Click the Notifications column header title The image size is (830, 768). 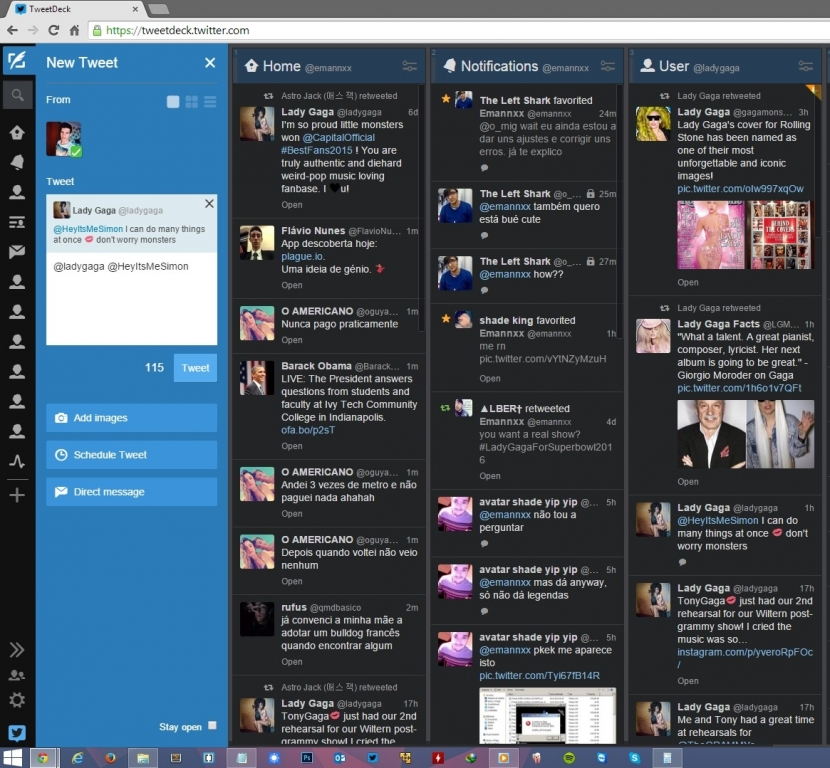tap(499, 66)
